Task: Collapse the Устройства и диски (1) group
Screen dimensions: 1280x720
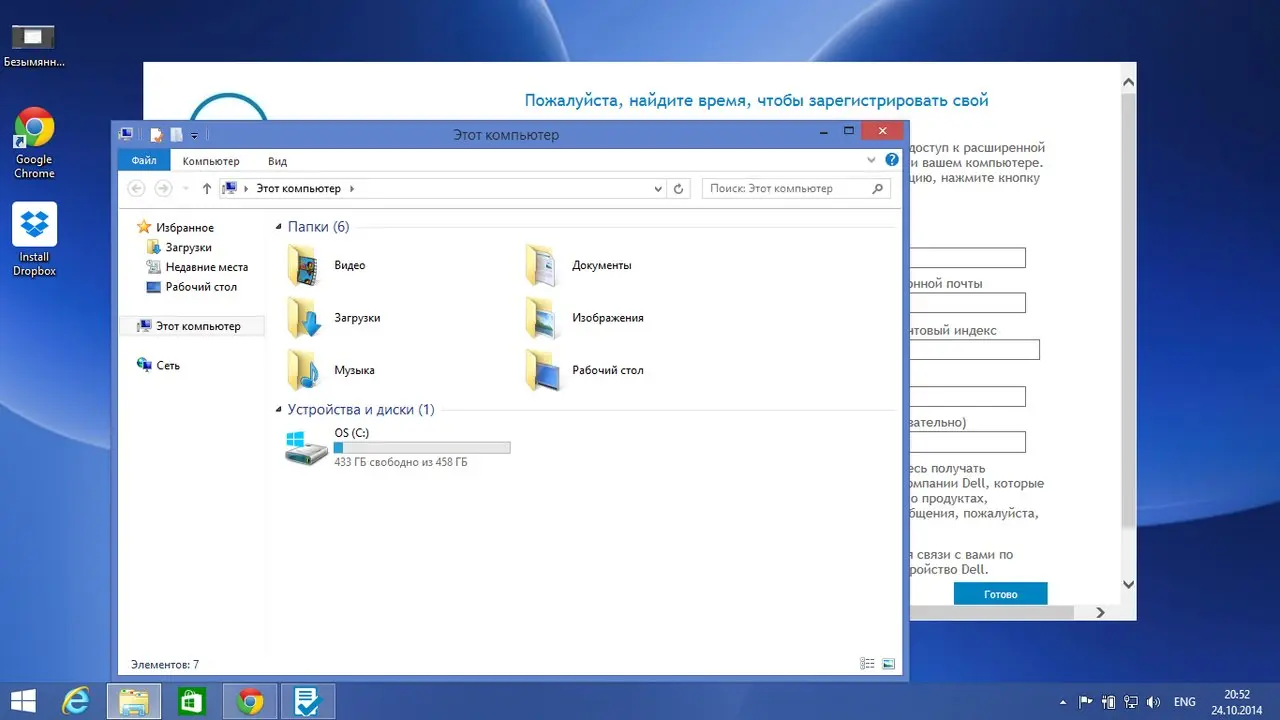Action: pyautogui.click(x=279, y=410)
